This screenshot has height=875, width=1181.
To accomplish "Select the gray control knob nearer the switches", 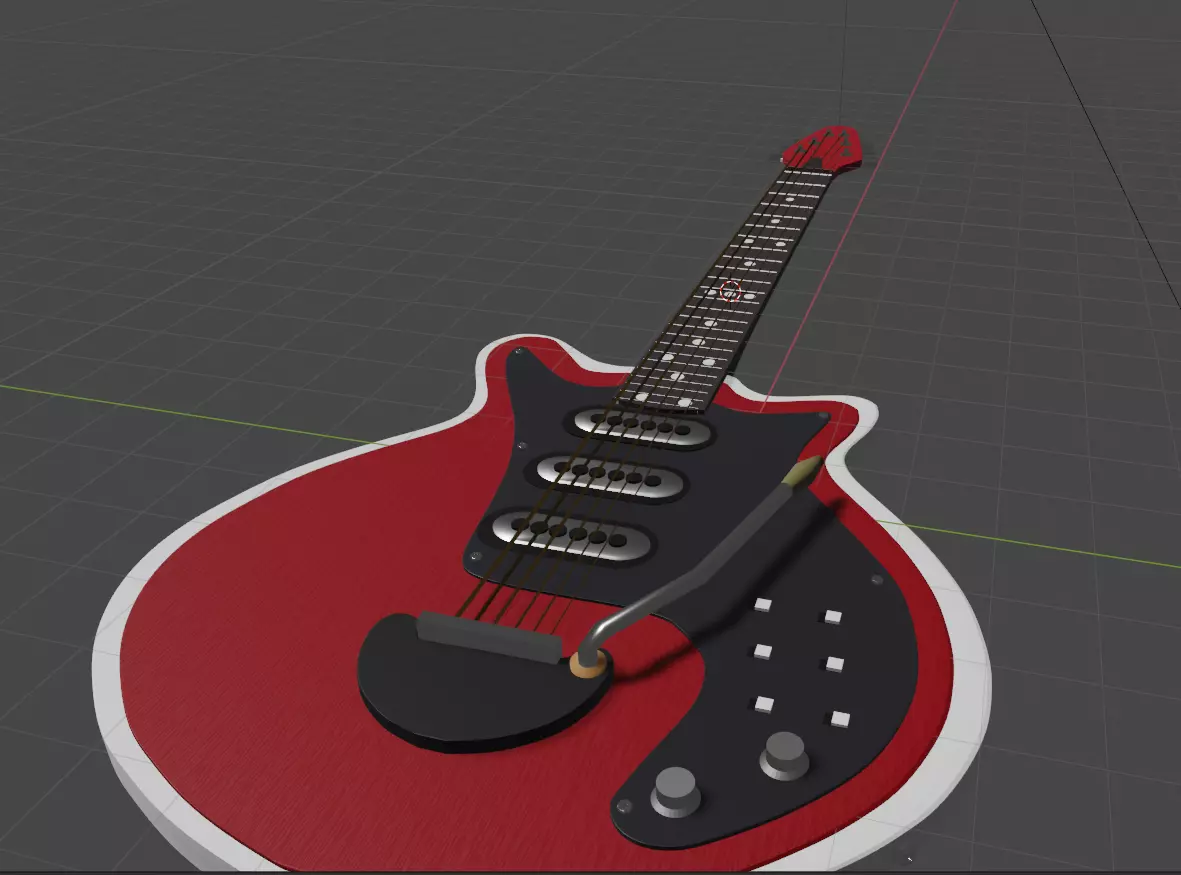I will coord(784,755).
